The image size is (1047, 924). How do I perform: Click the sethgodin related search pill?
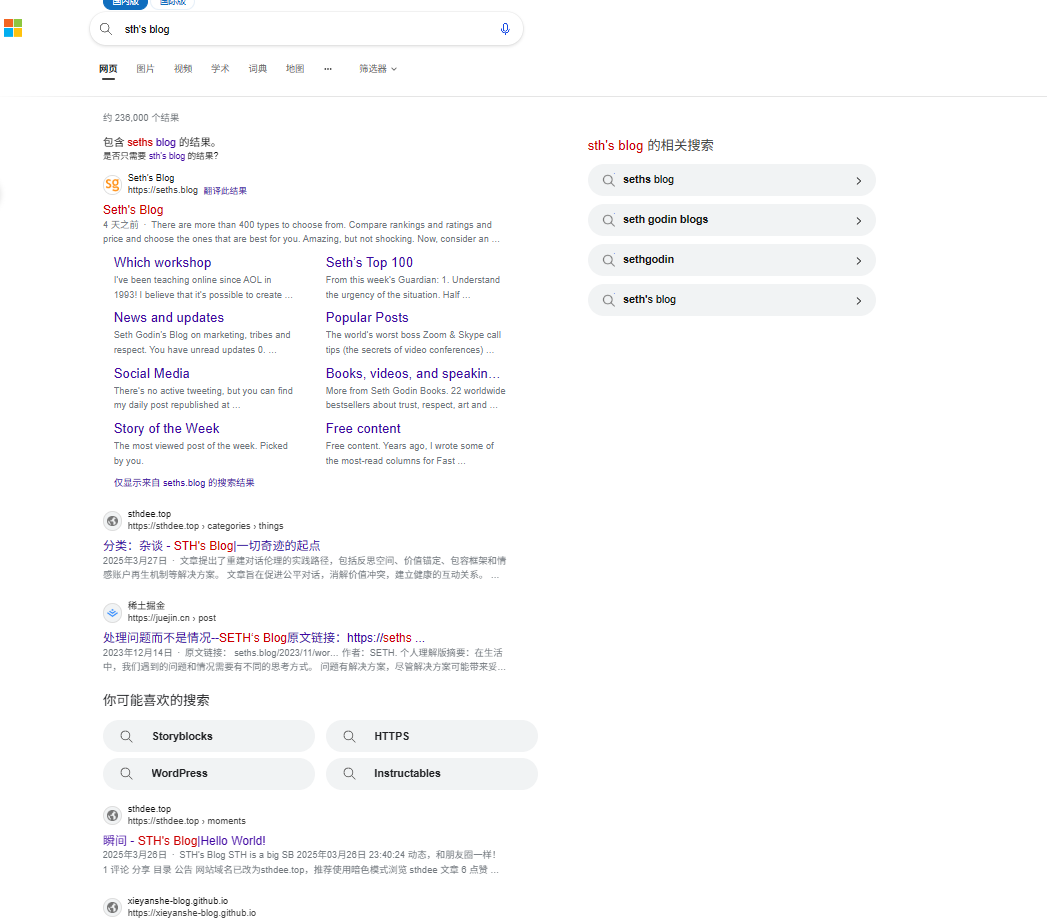coord(731,260)
